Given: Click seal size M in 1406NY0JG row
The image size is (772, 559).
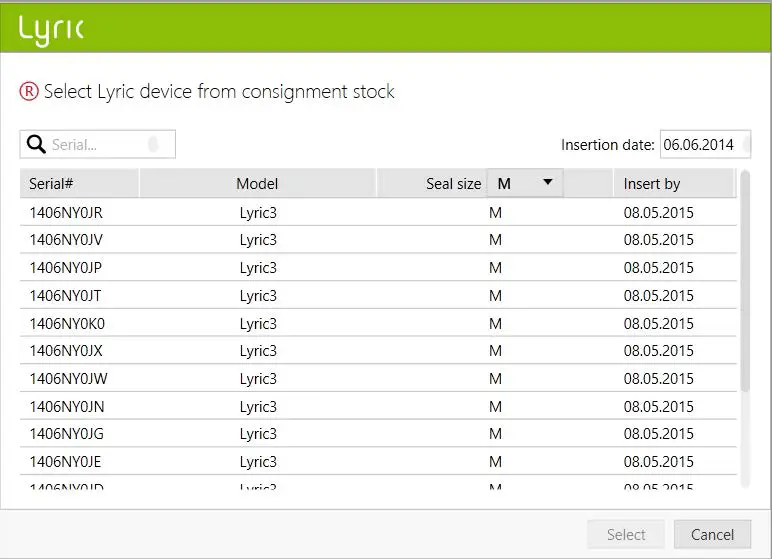Looking at the screenshot, I should 495,434.
